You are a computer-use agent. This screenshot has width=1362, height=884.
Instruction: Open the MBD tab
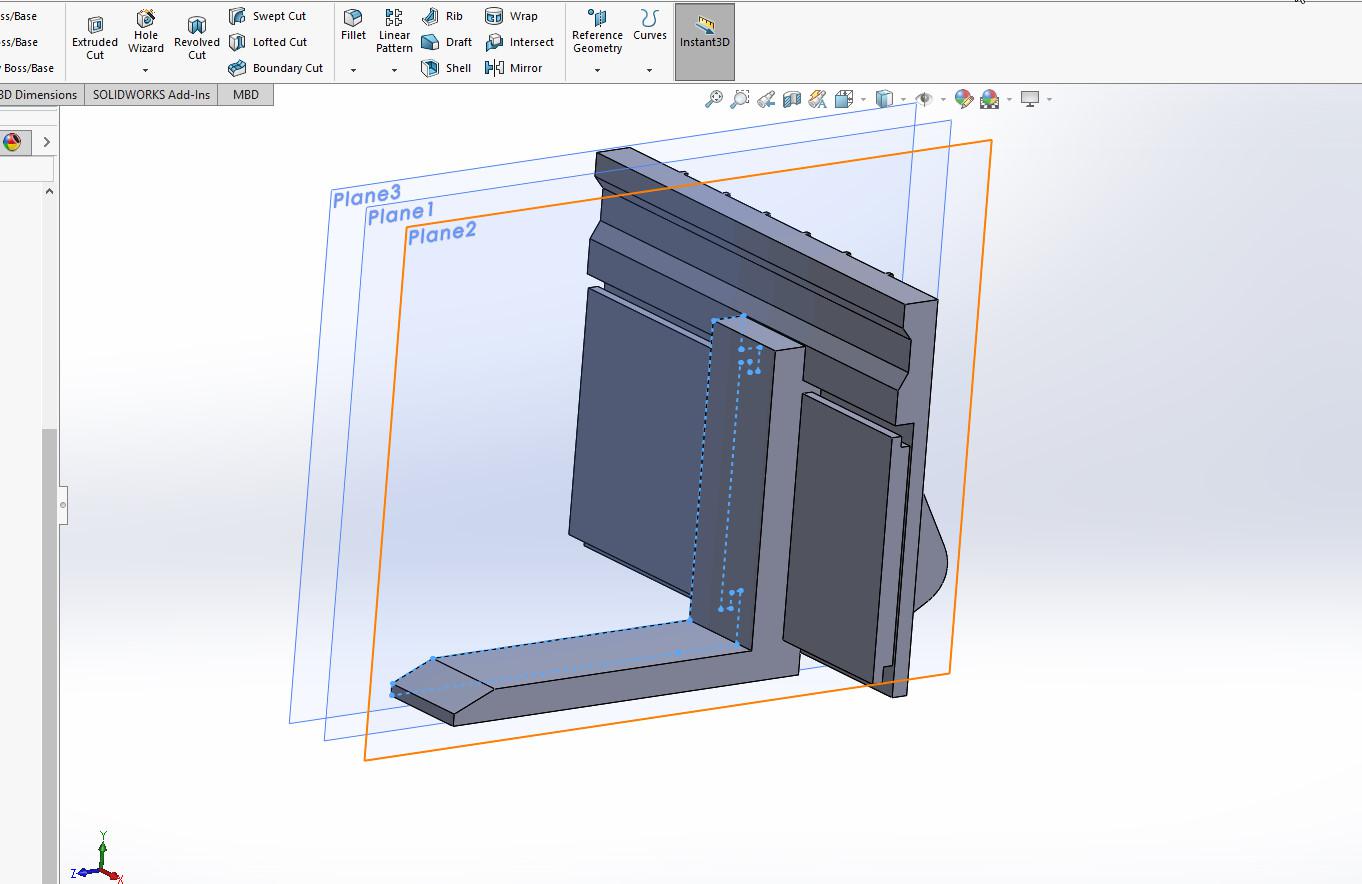(245, 95)
